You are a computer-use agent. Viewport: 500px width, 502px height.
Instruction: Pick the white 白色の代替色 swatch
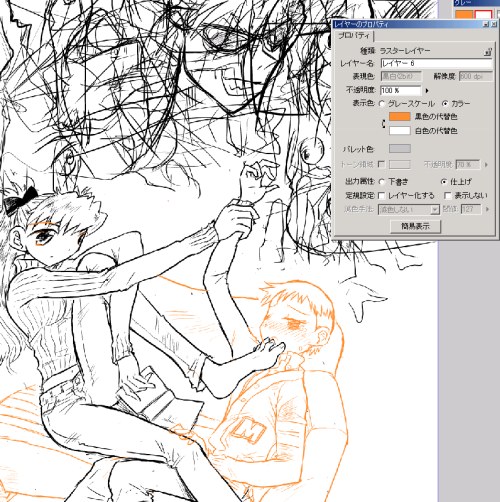tap(400, 131)
